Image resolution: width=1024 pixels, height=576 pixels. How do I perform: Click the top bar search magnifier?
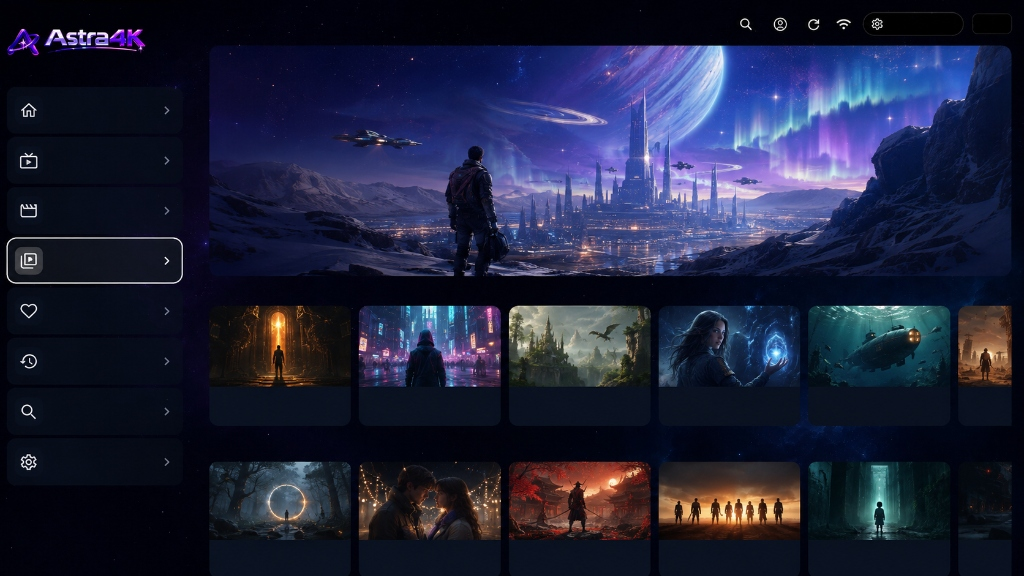(746, 24)
